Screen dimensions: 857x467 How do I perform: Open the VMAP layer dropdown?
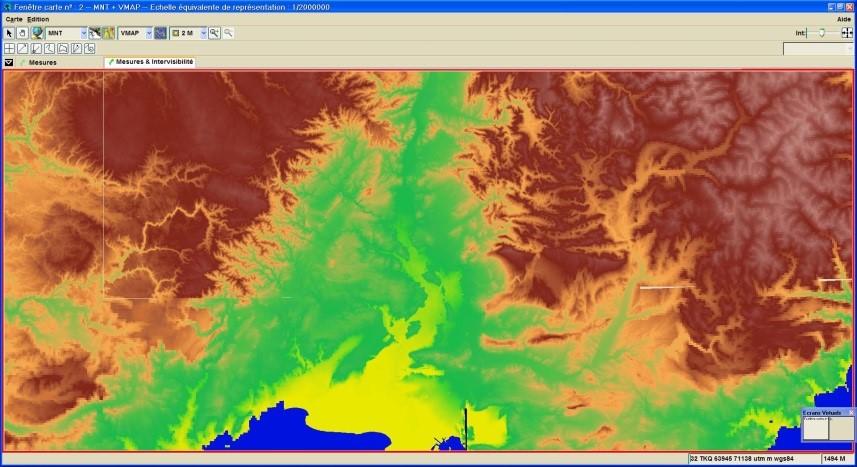point(149,33)
